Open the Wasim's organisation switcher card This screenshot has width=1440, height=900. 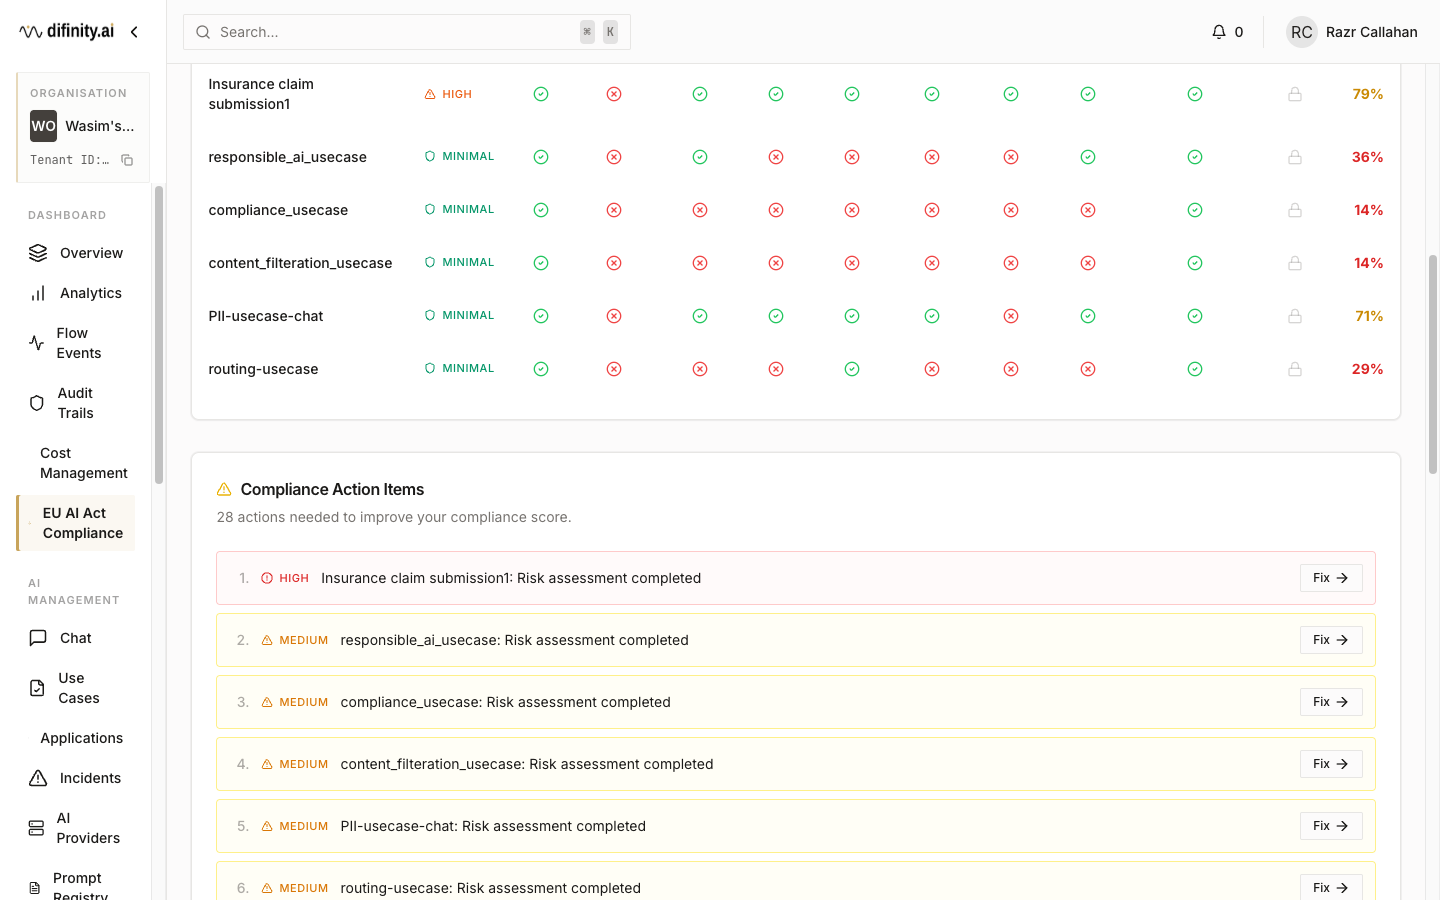coord(83,127)
